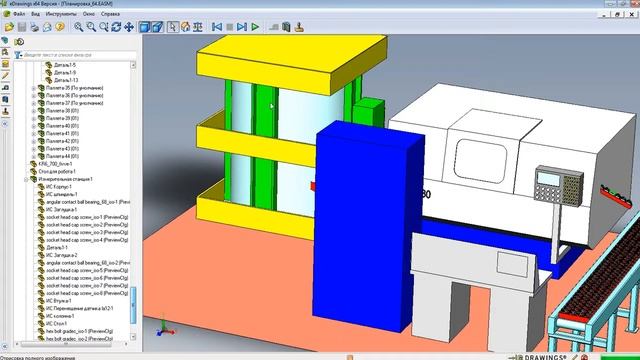640x360 pixels.
Task: Click the toolbar book-pages icon
Action: click(x=287, y=27)
